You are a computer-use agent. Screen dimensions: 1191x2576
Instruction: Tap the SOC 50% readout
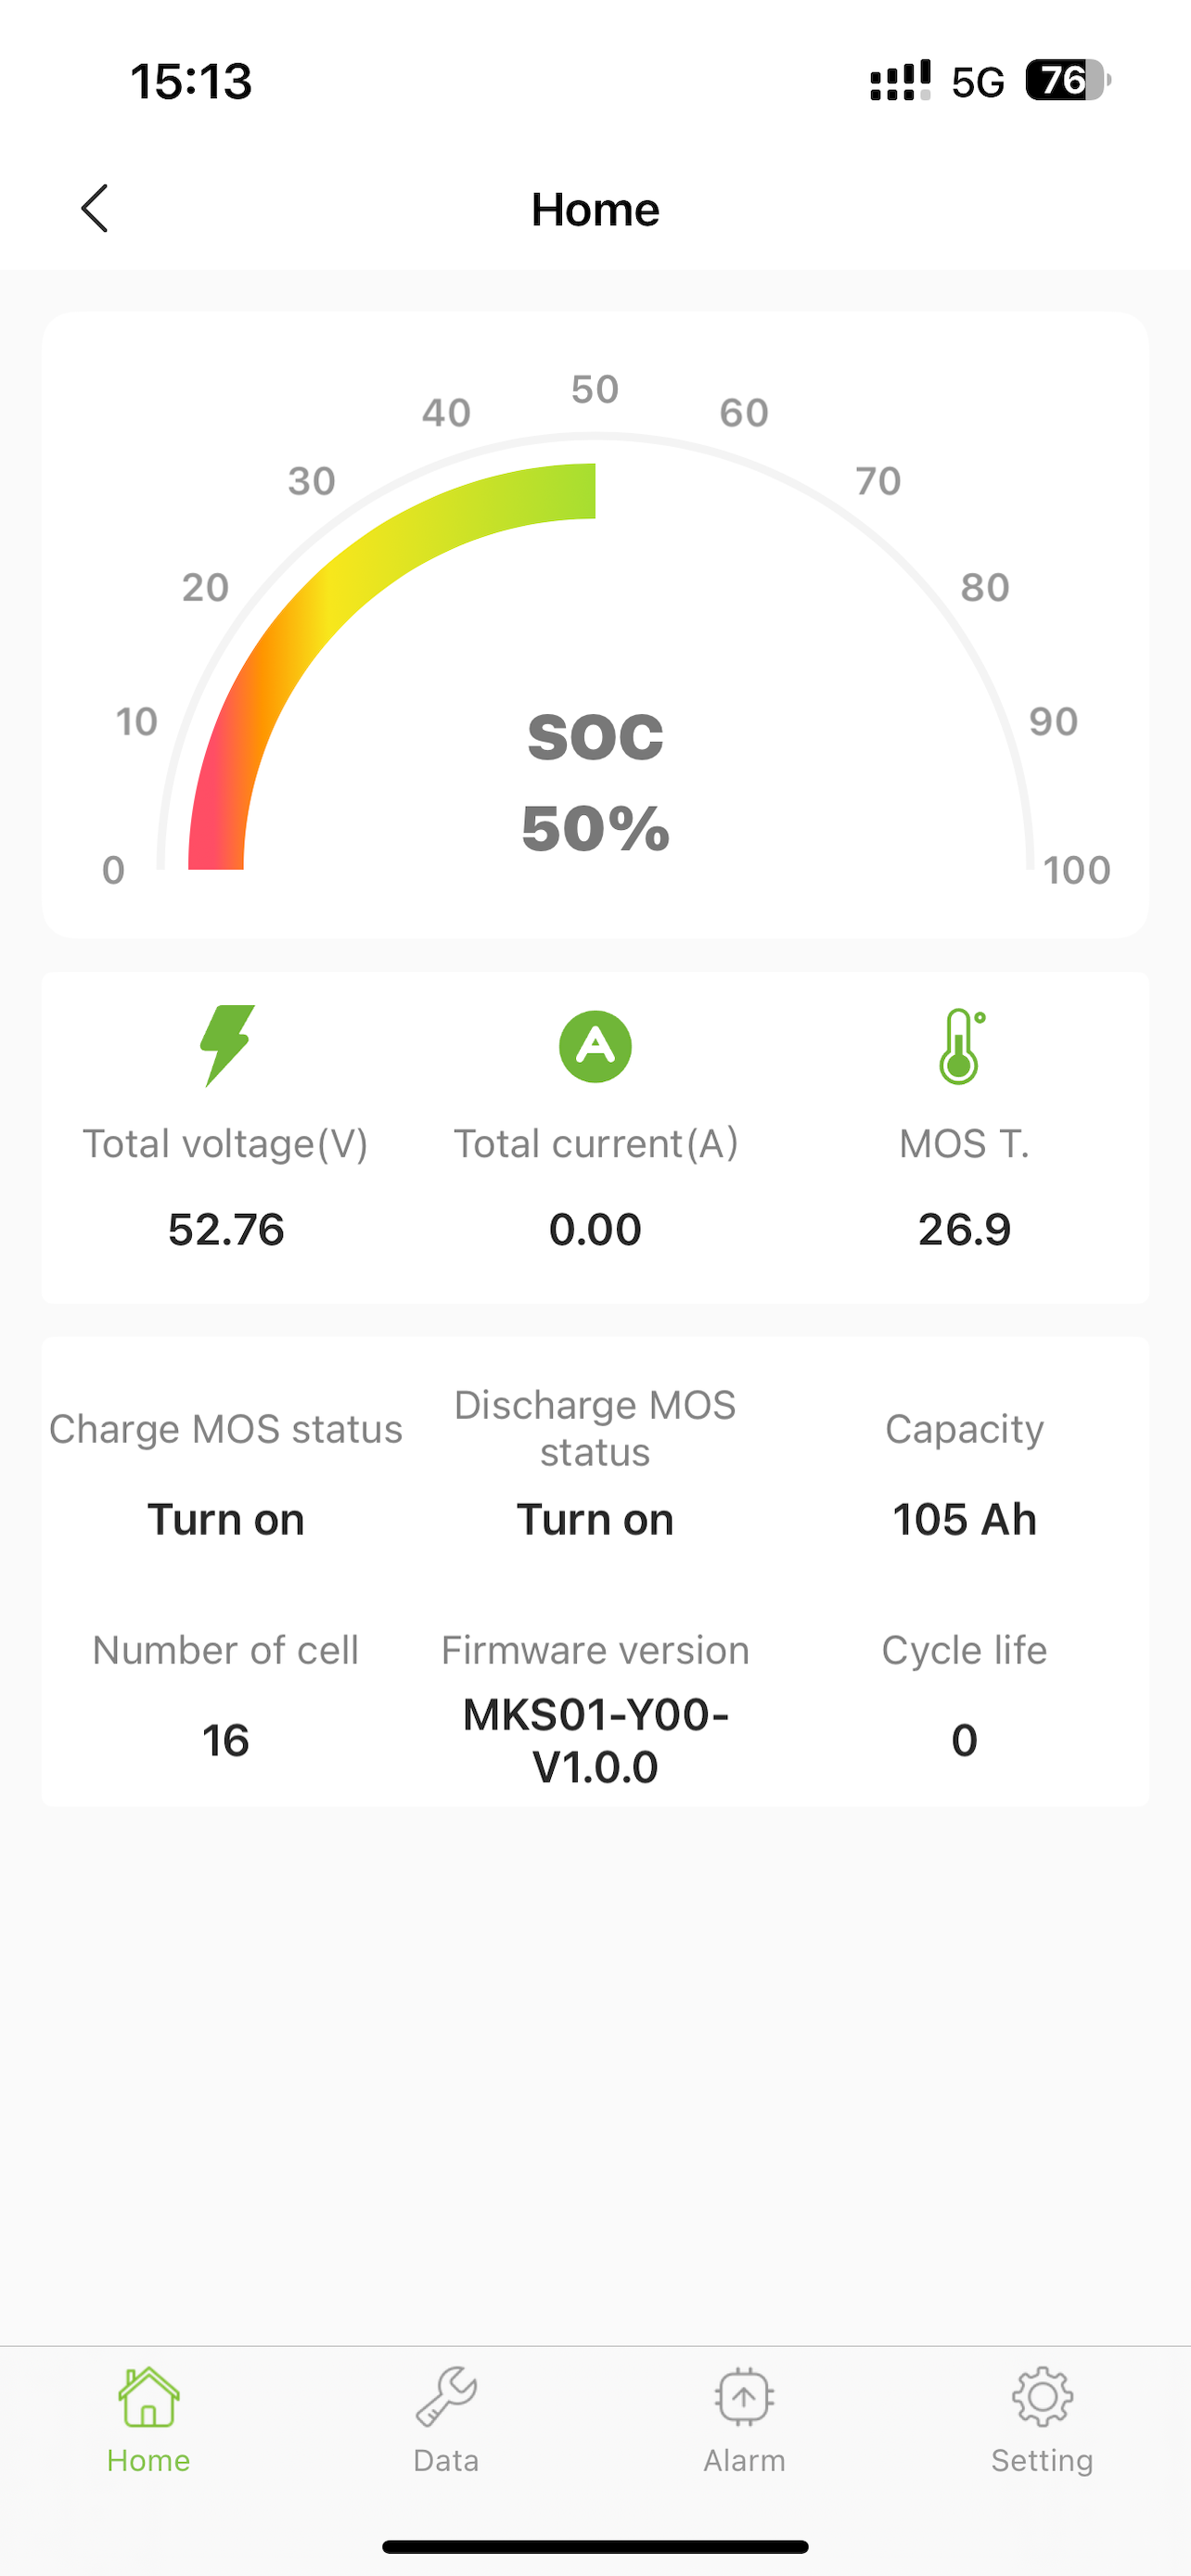pyautogui.click(x=595, y=828)
